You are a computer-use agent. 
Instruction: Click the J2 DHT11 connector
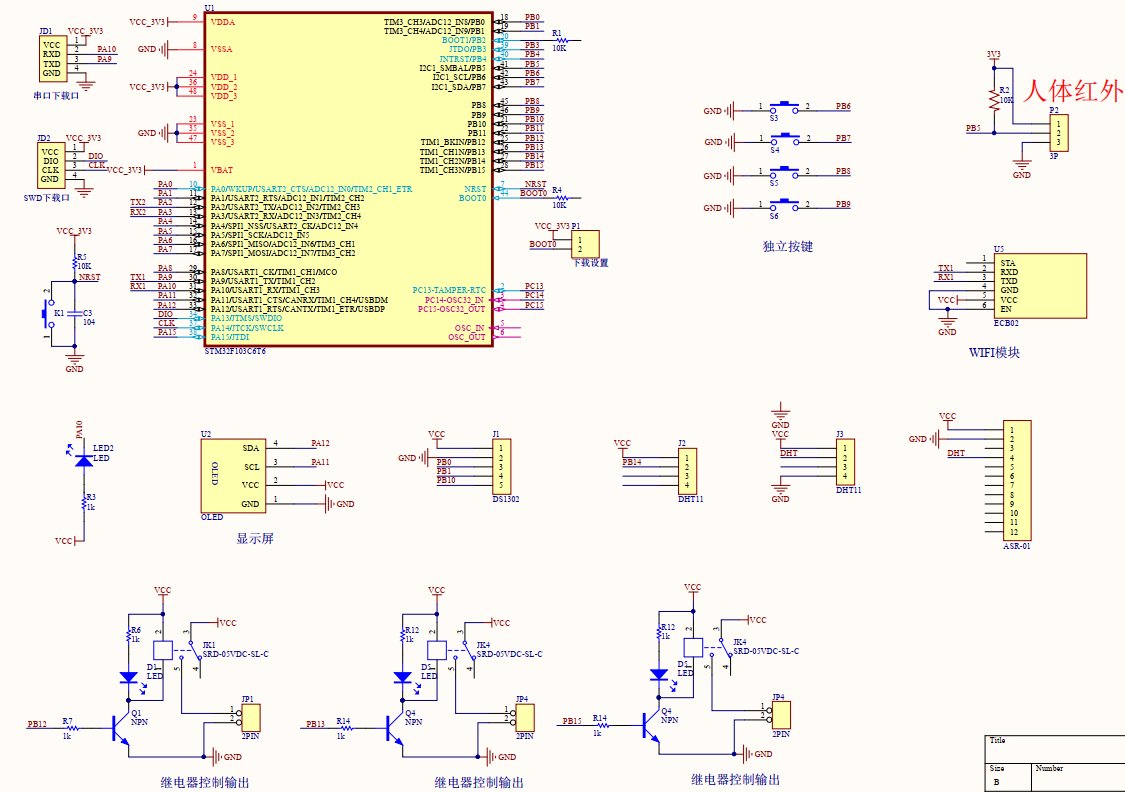(x=687, y=471)
